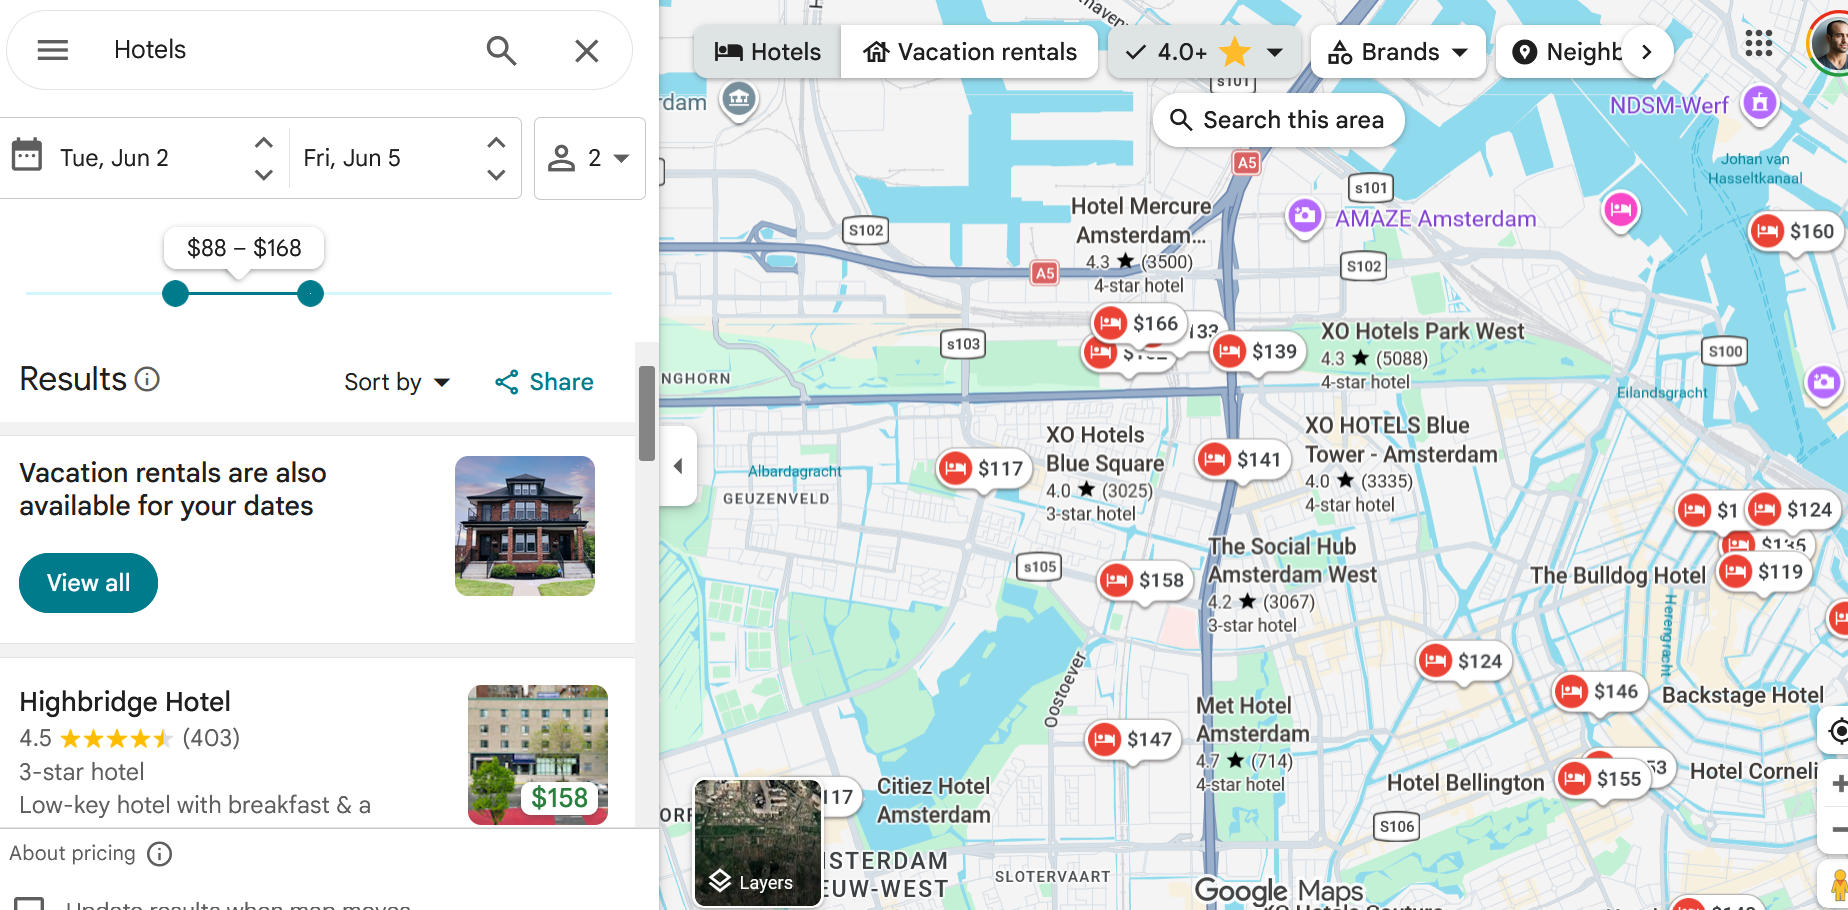Viewport: 1848px width, 910px height.
Task: Select the $117 hotel pin near Geuzenveld
Action: pos(983,468)
